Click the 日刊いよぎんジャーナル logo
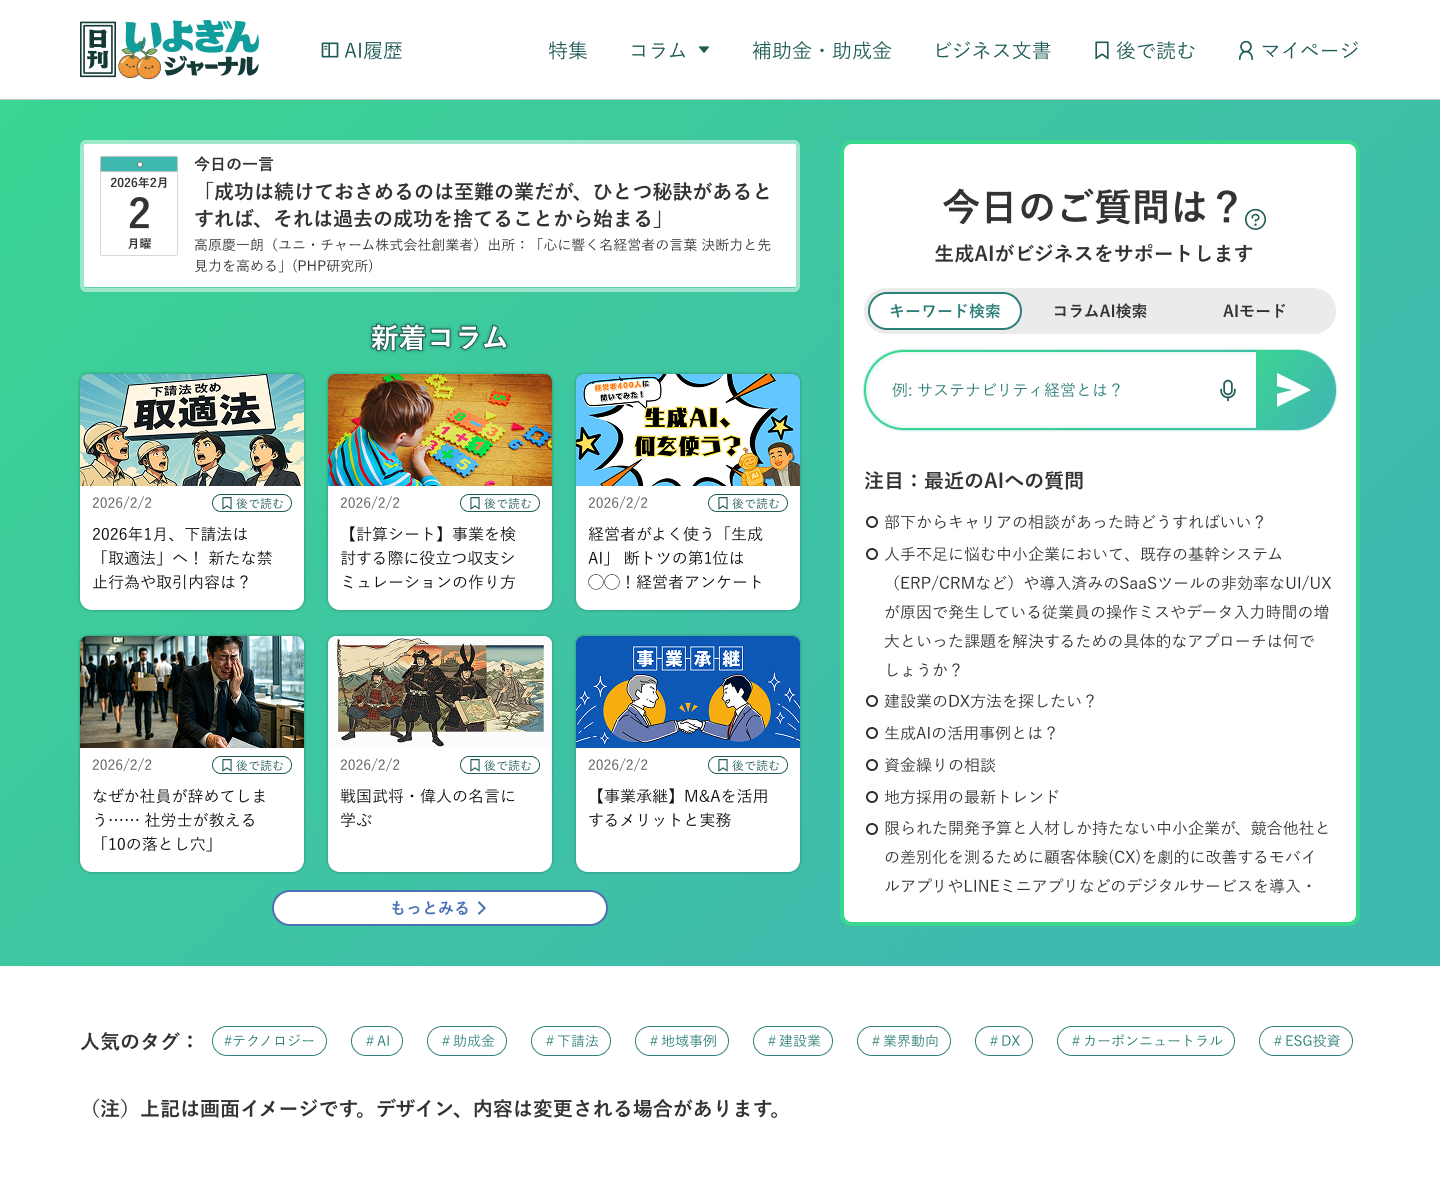Screen dimensions: 1440x1180 [x=170, y=50]
